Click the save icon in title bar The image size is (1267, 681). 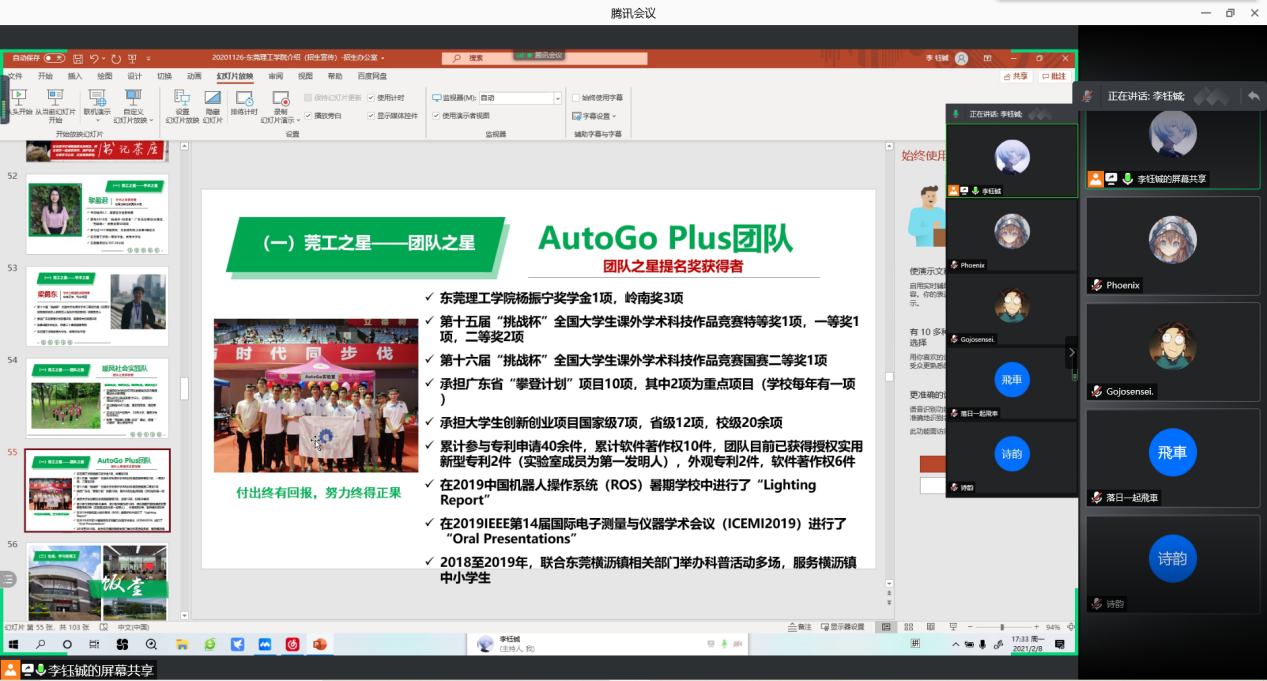(x=77, y=59)
